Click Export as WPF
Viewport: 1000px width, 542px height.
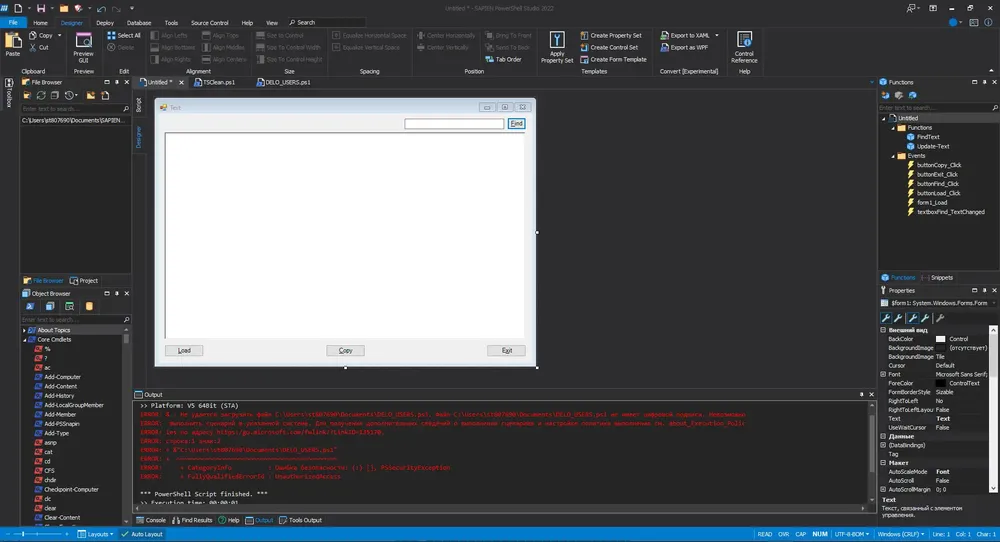tap(684, 47)
